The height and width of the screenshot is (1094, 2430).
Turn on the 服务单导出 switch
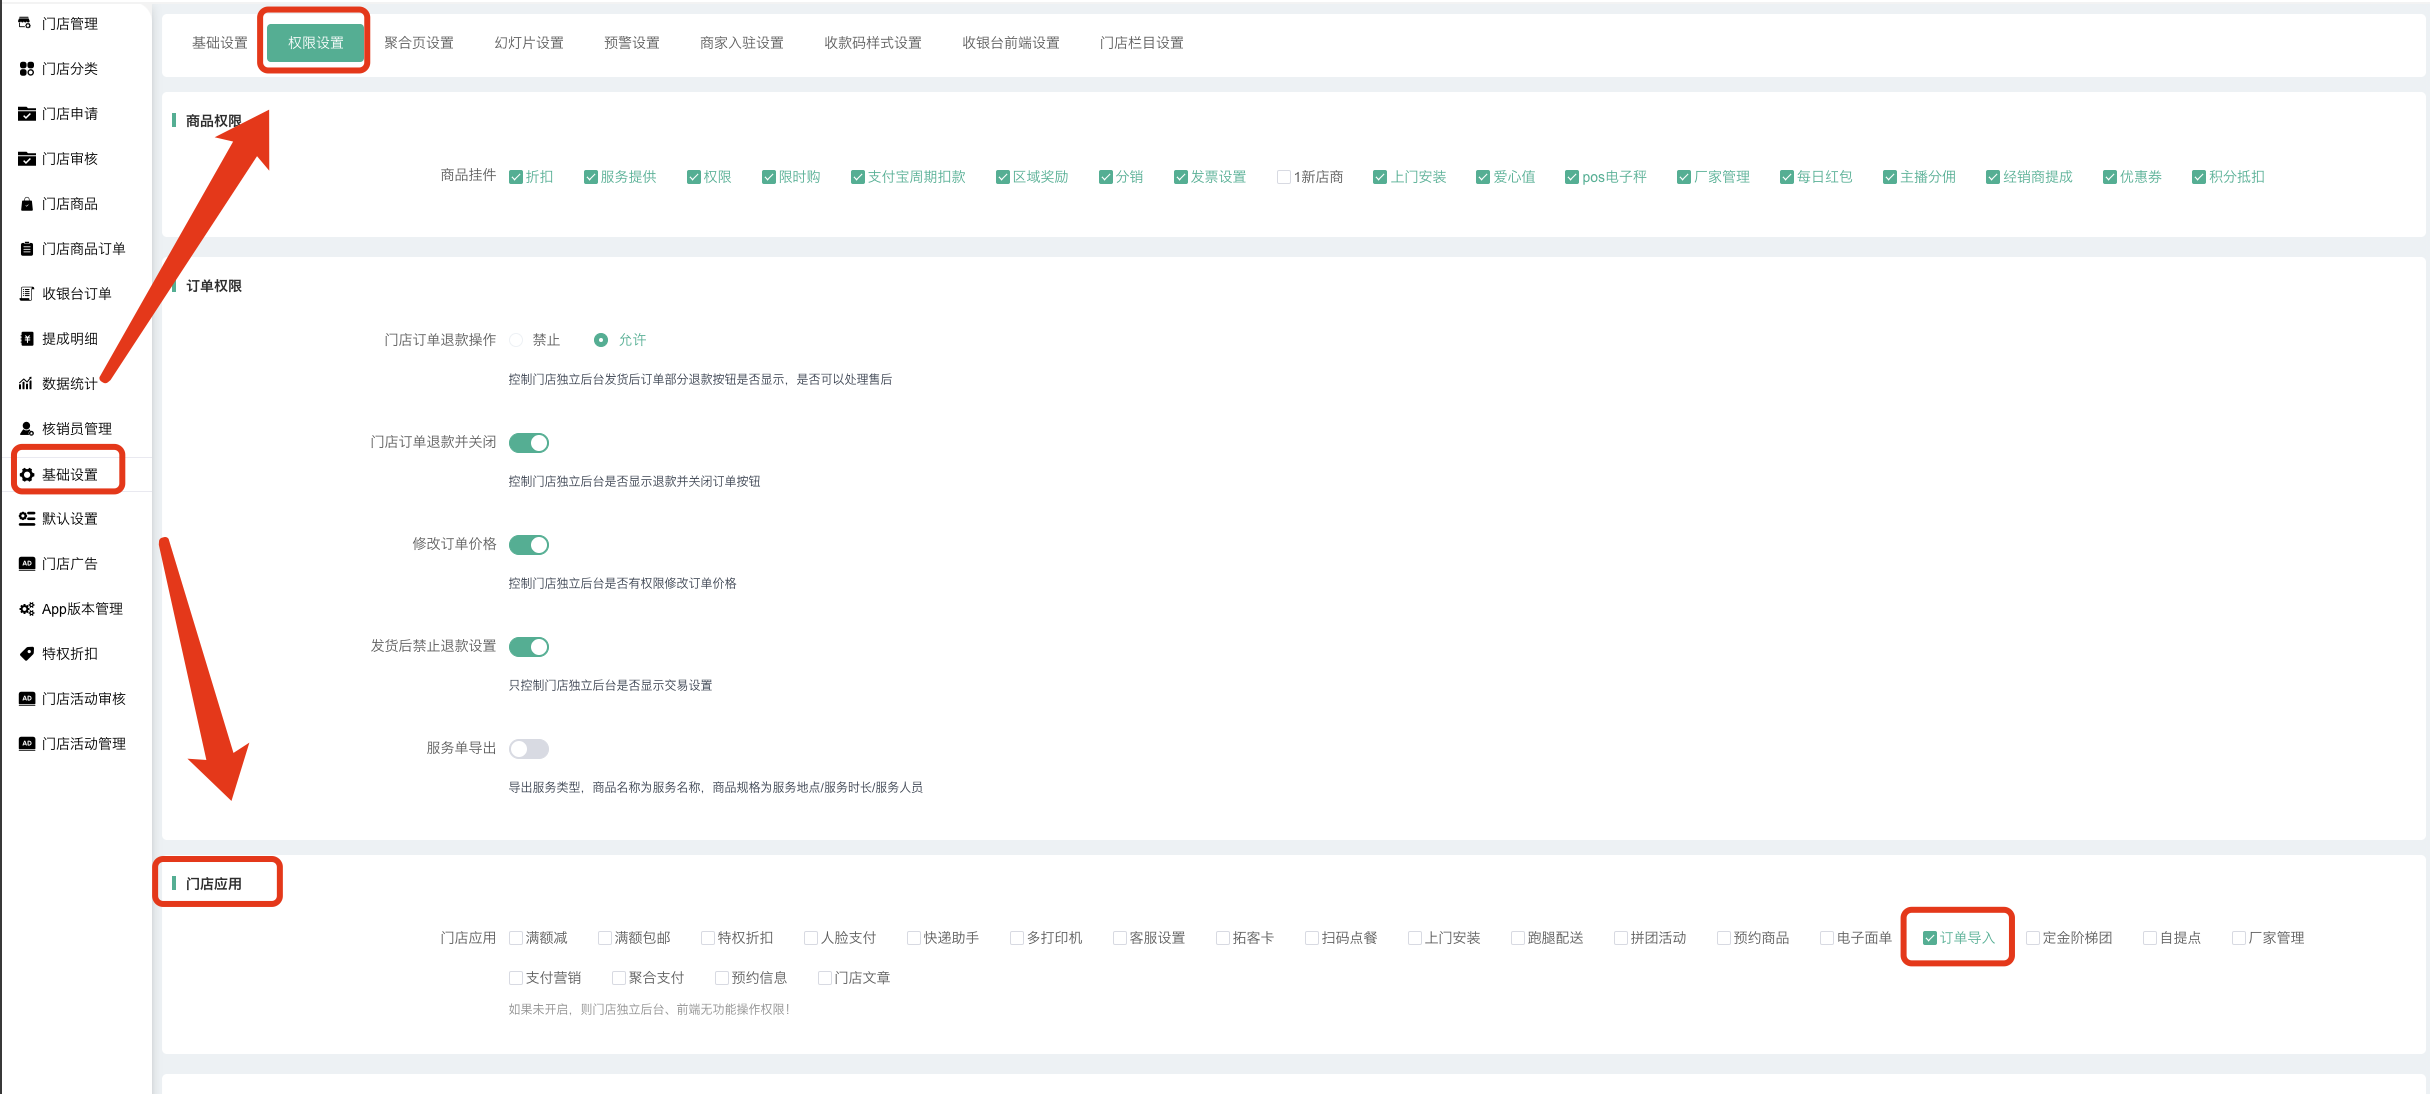(x=528, y=749)
